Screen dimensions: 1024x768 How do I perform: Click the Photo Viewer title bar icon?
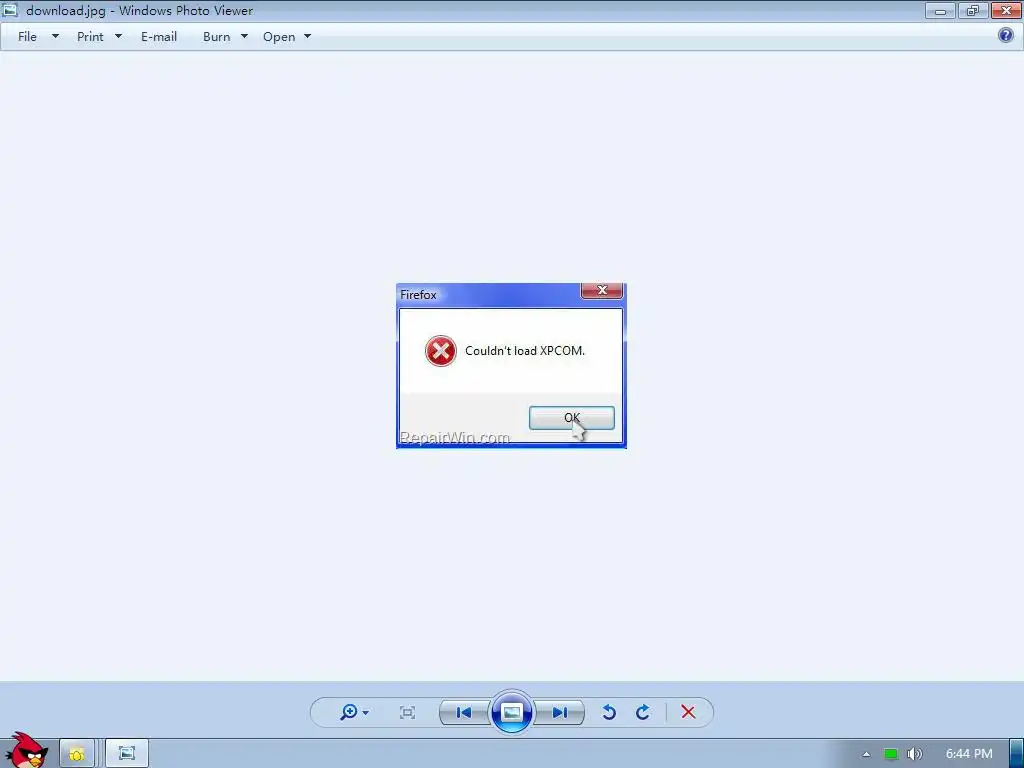coord(10,10)
